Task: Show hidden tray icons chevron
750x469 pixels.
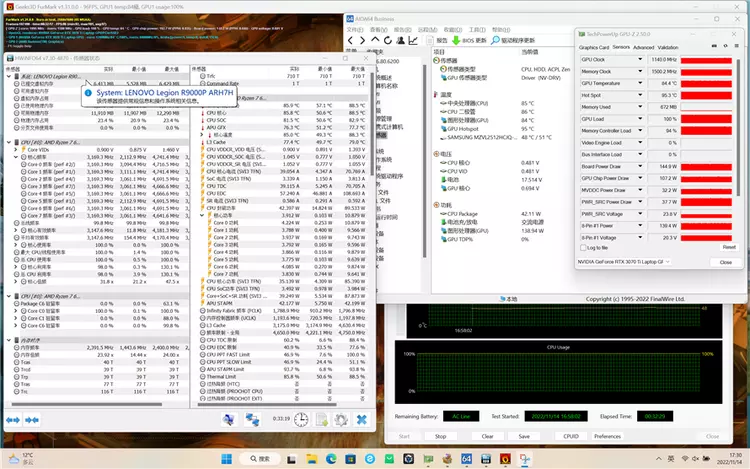Action: point(659,459)
